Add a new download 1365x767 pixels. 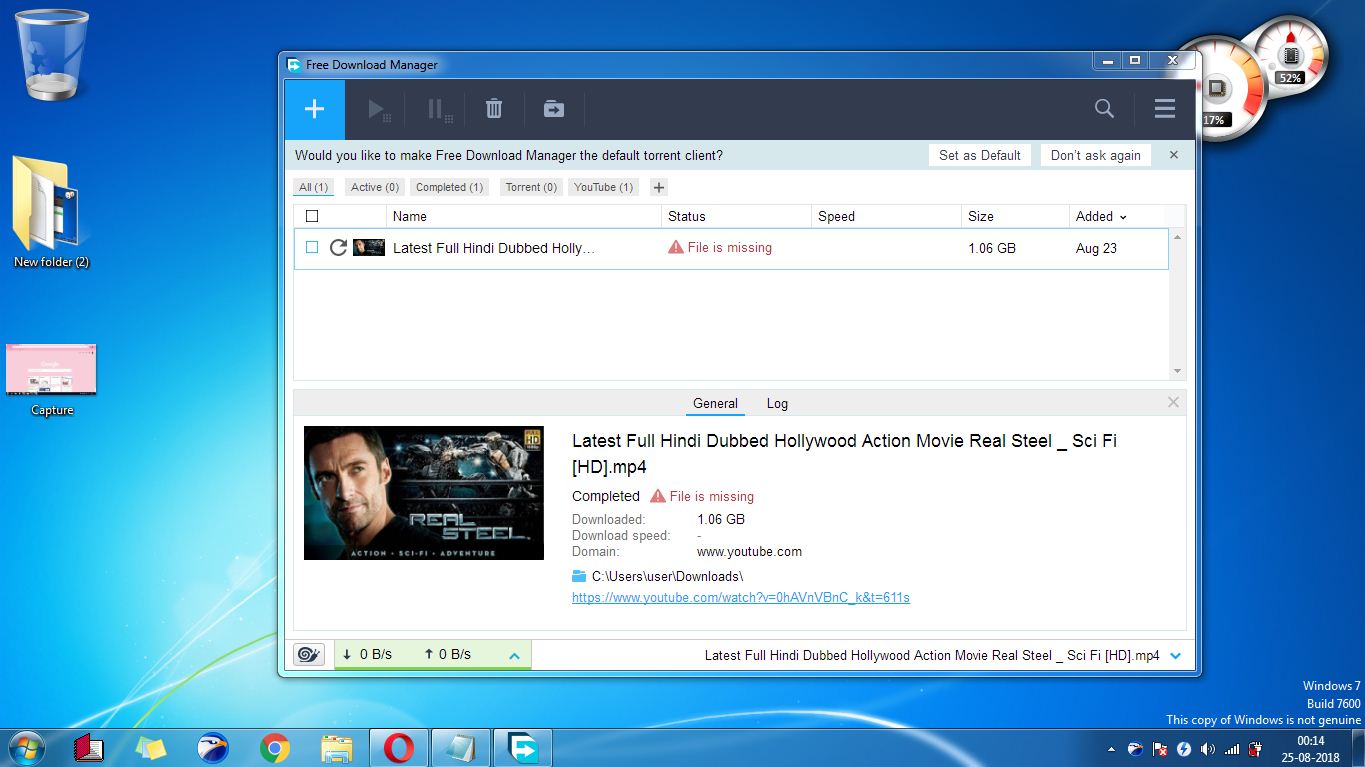pyautogui.click(x=313, y=108)
